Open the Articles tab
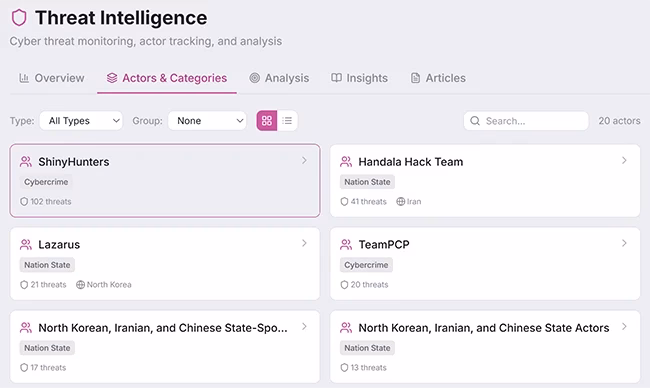Image resolution: width=650 pixels, height=388 pixels. point(438,78)
